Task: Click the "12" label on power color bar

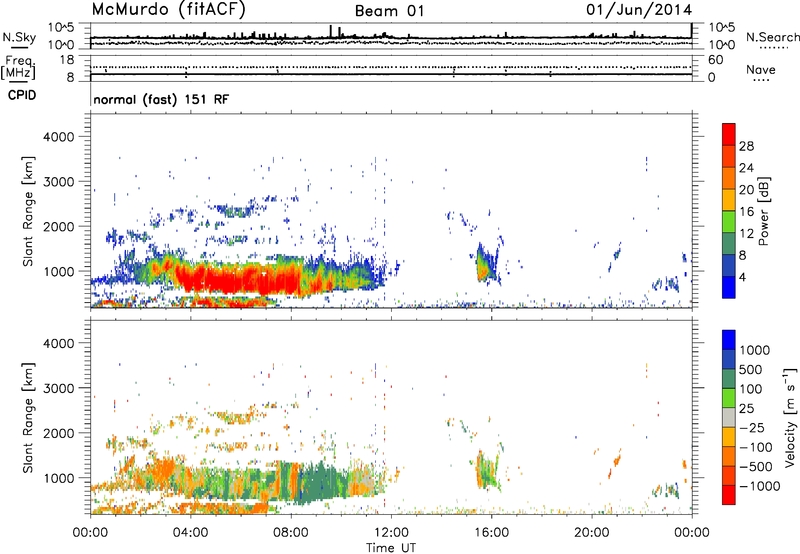Action: coord(746,234)
